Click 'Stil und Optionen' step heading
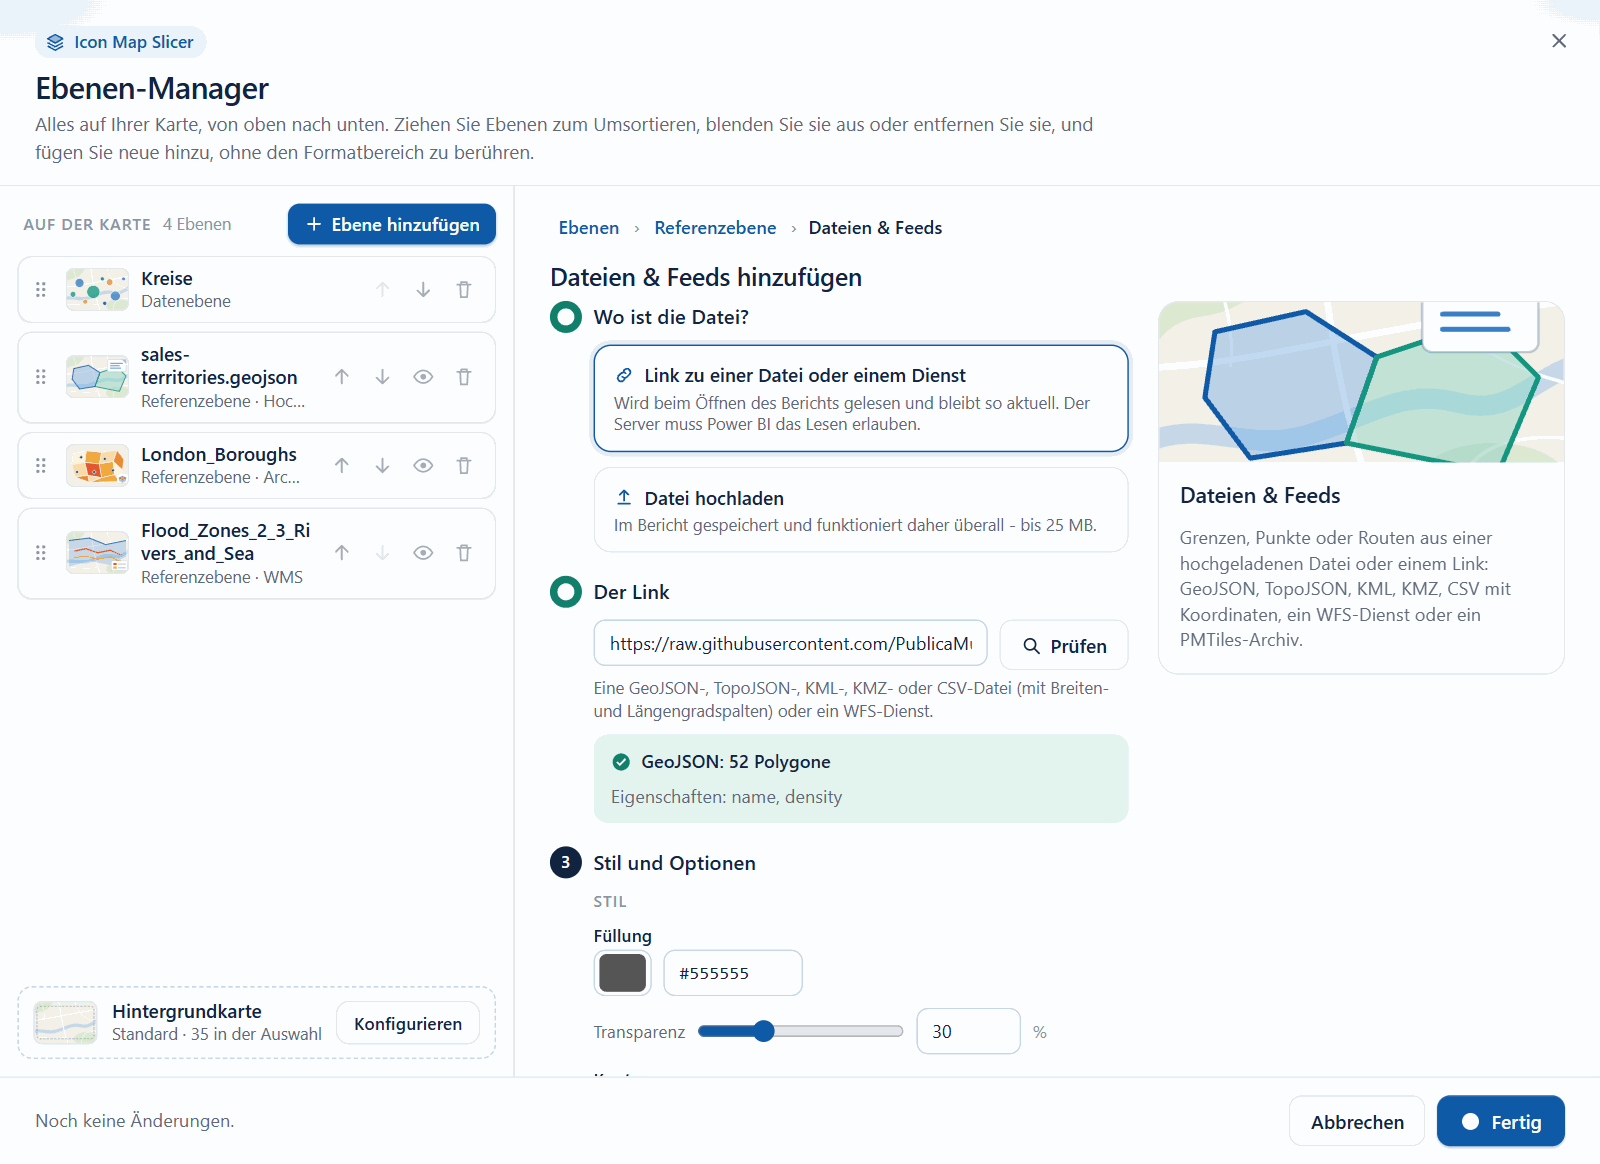The height and width of the screenshot is (1164, 1600). pos(675,863)
